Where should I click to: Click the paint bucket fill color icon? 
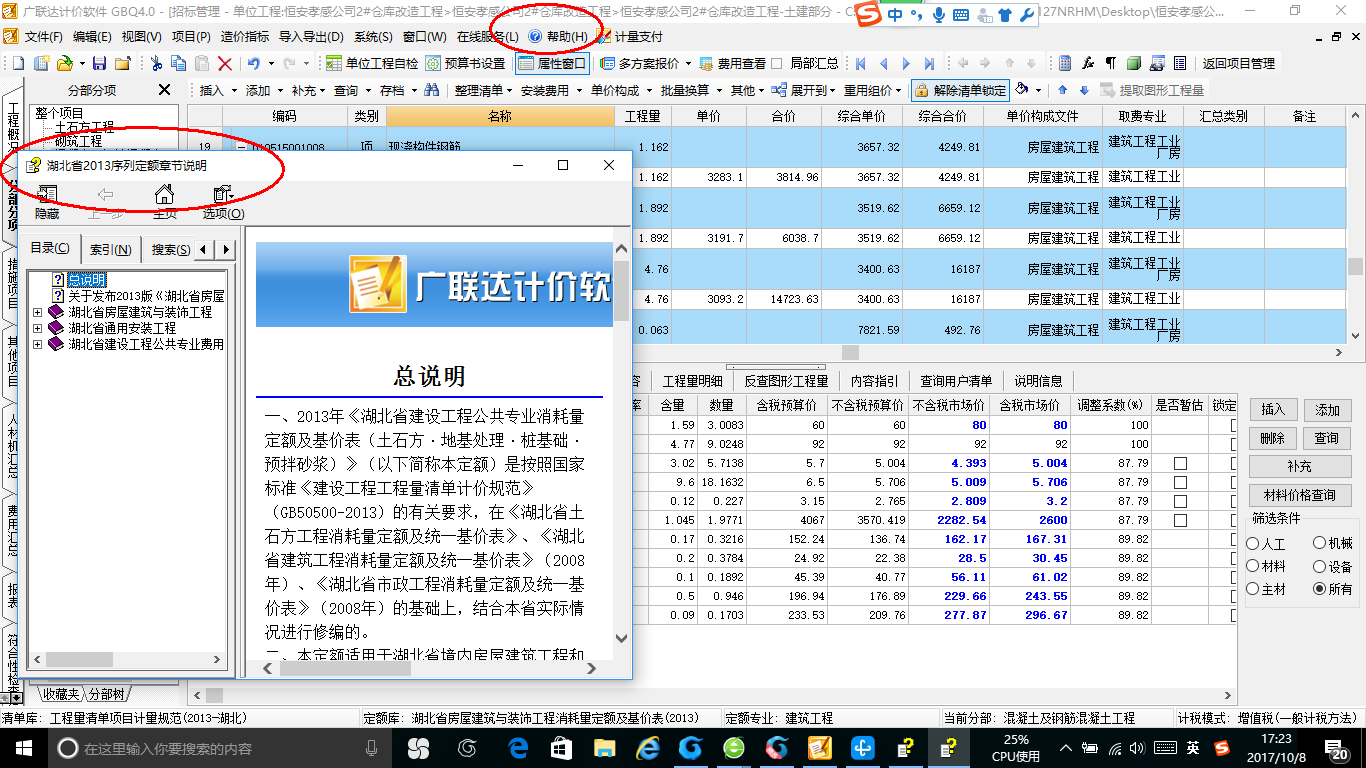(1022, 90)
